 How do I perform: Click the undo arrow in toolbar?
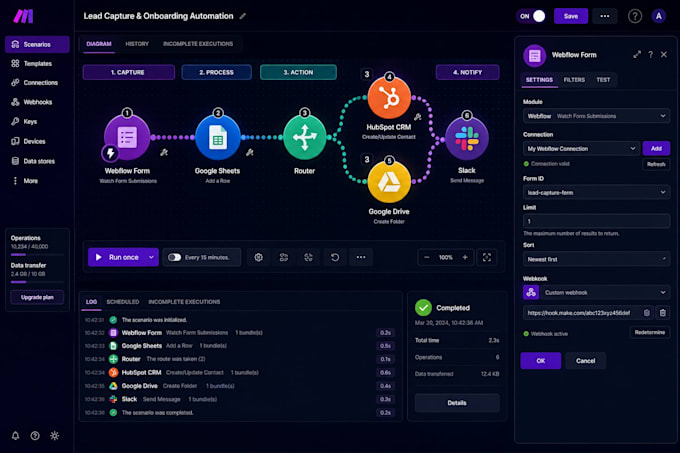coord(335,257)
